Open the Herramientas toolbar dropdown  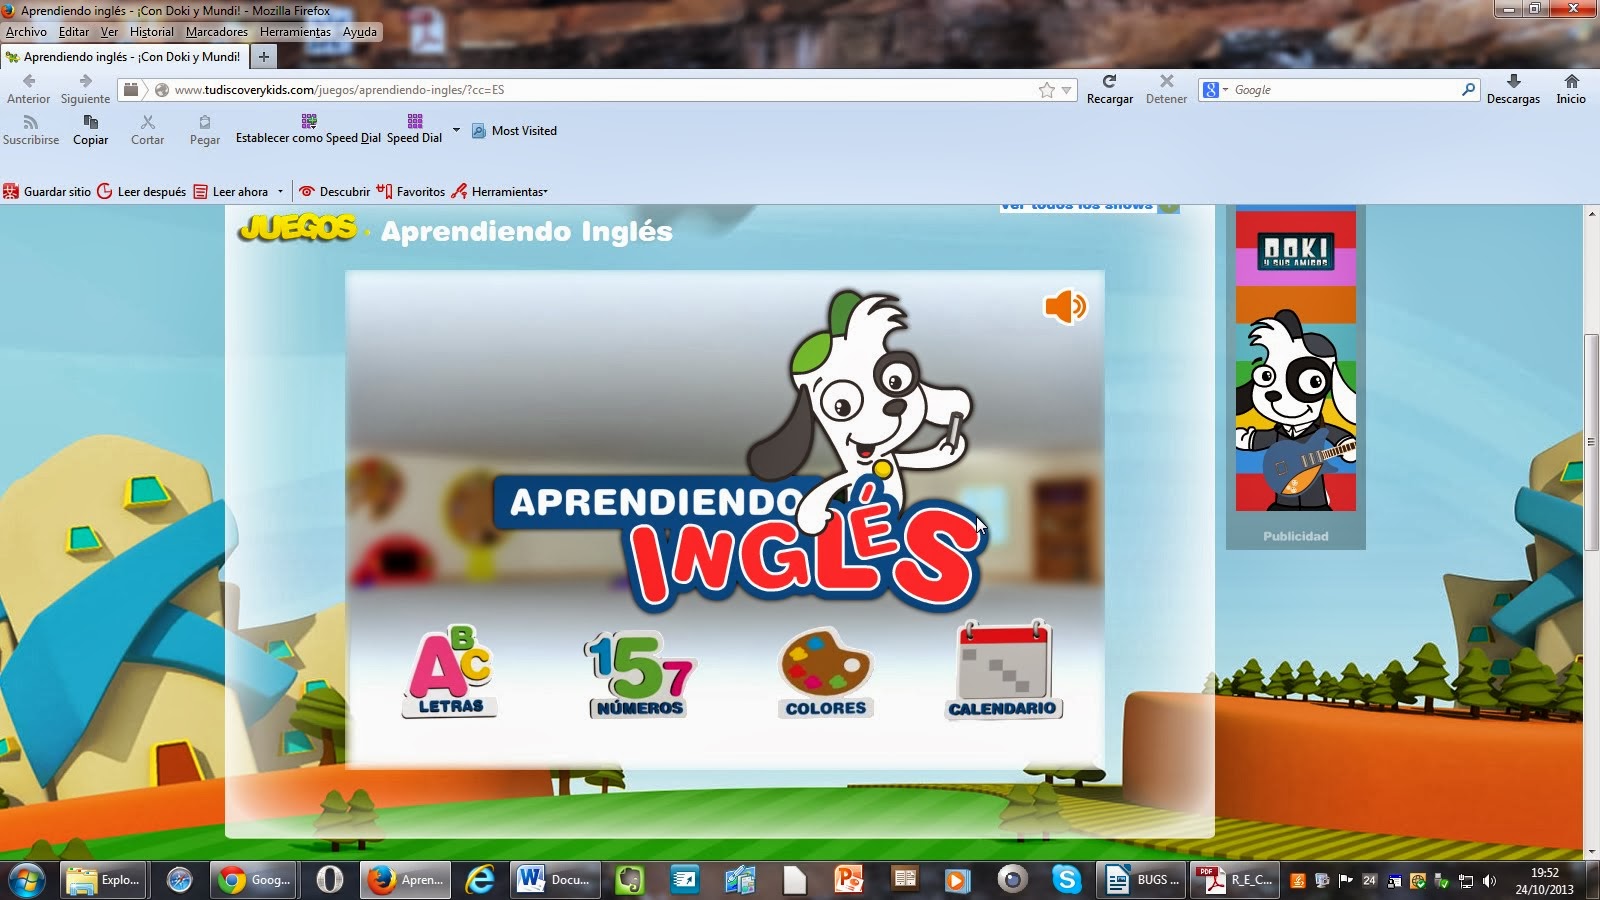point(500,191)
